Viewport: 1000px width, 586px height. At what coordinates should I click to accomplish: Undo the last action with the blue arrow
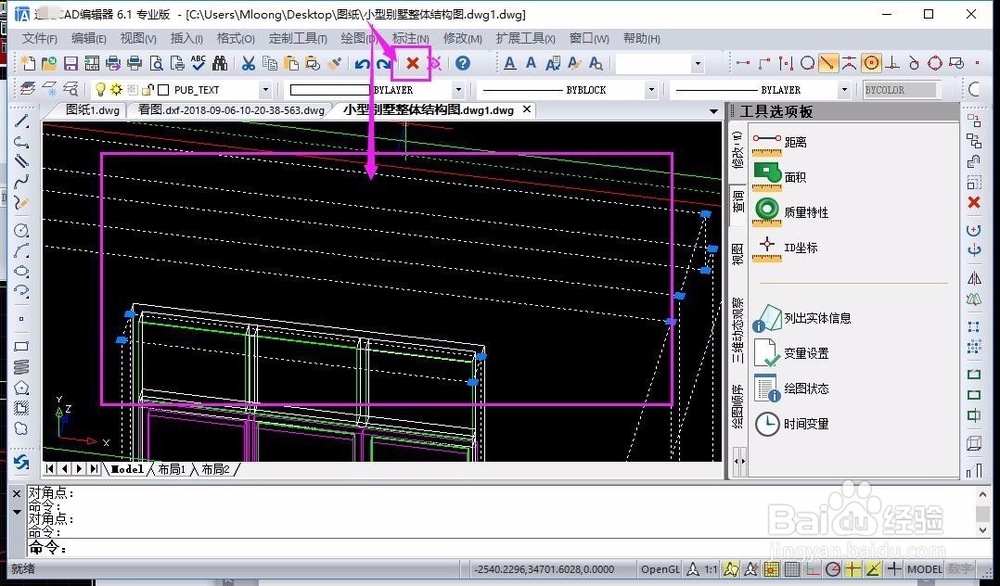tap(362, 63)
